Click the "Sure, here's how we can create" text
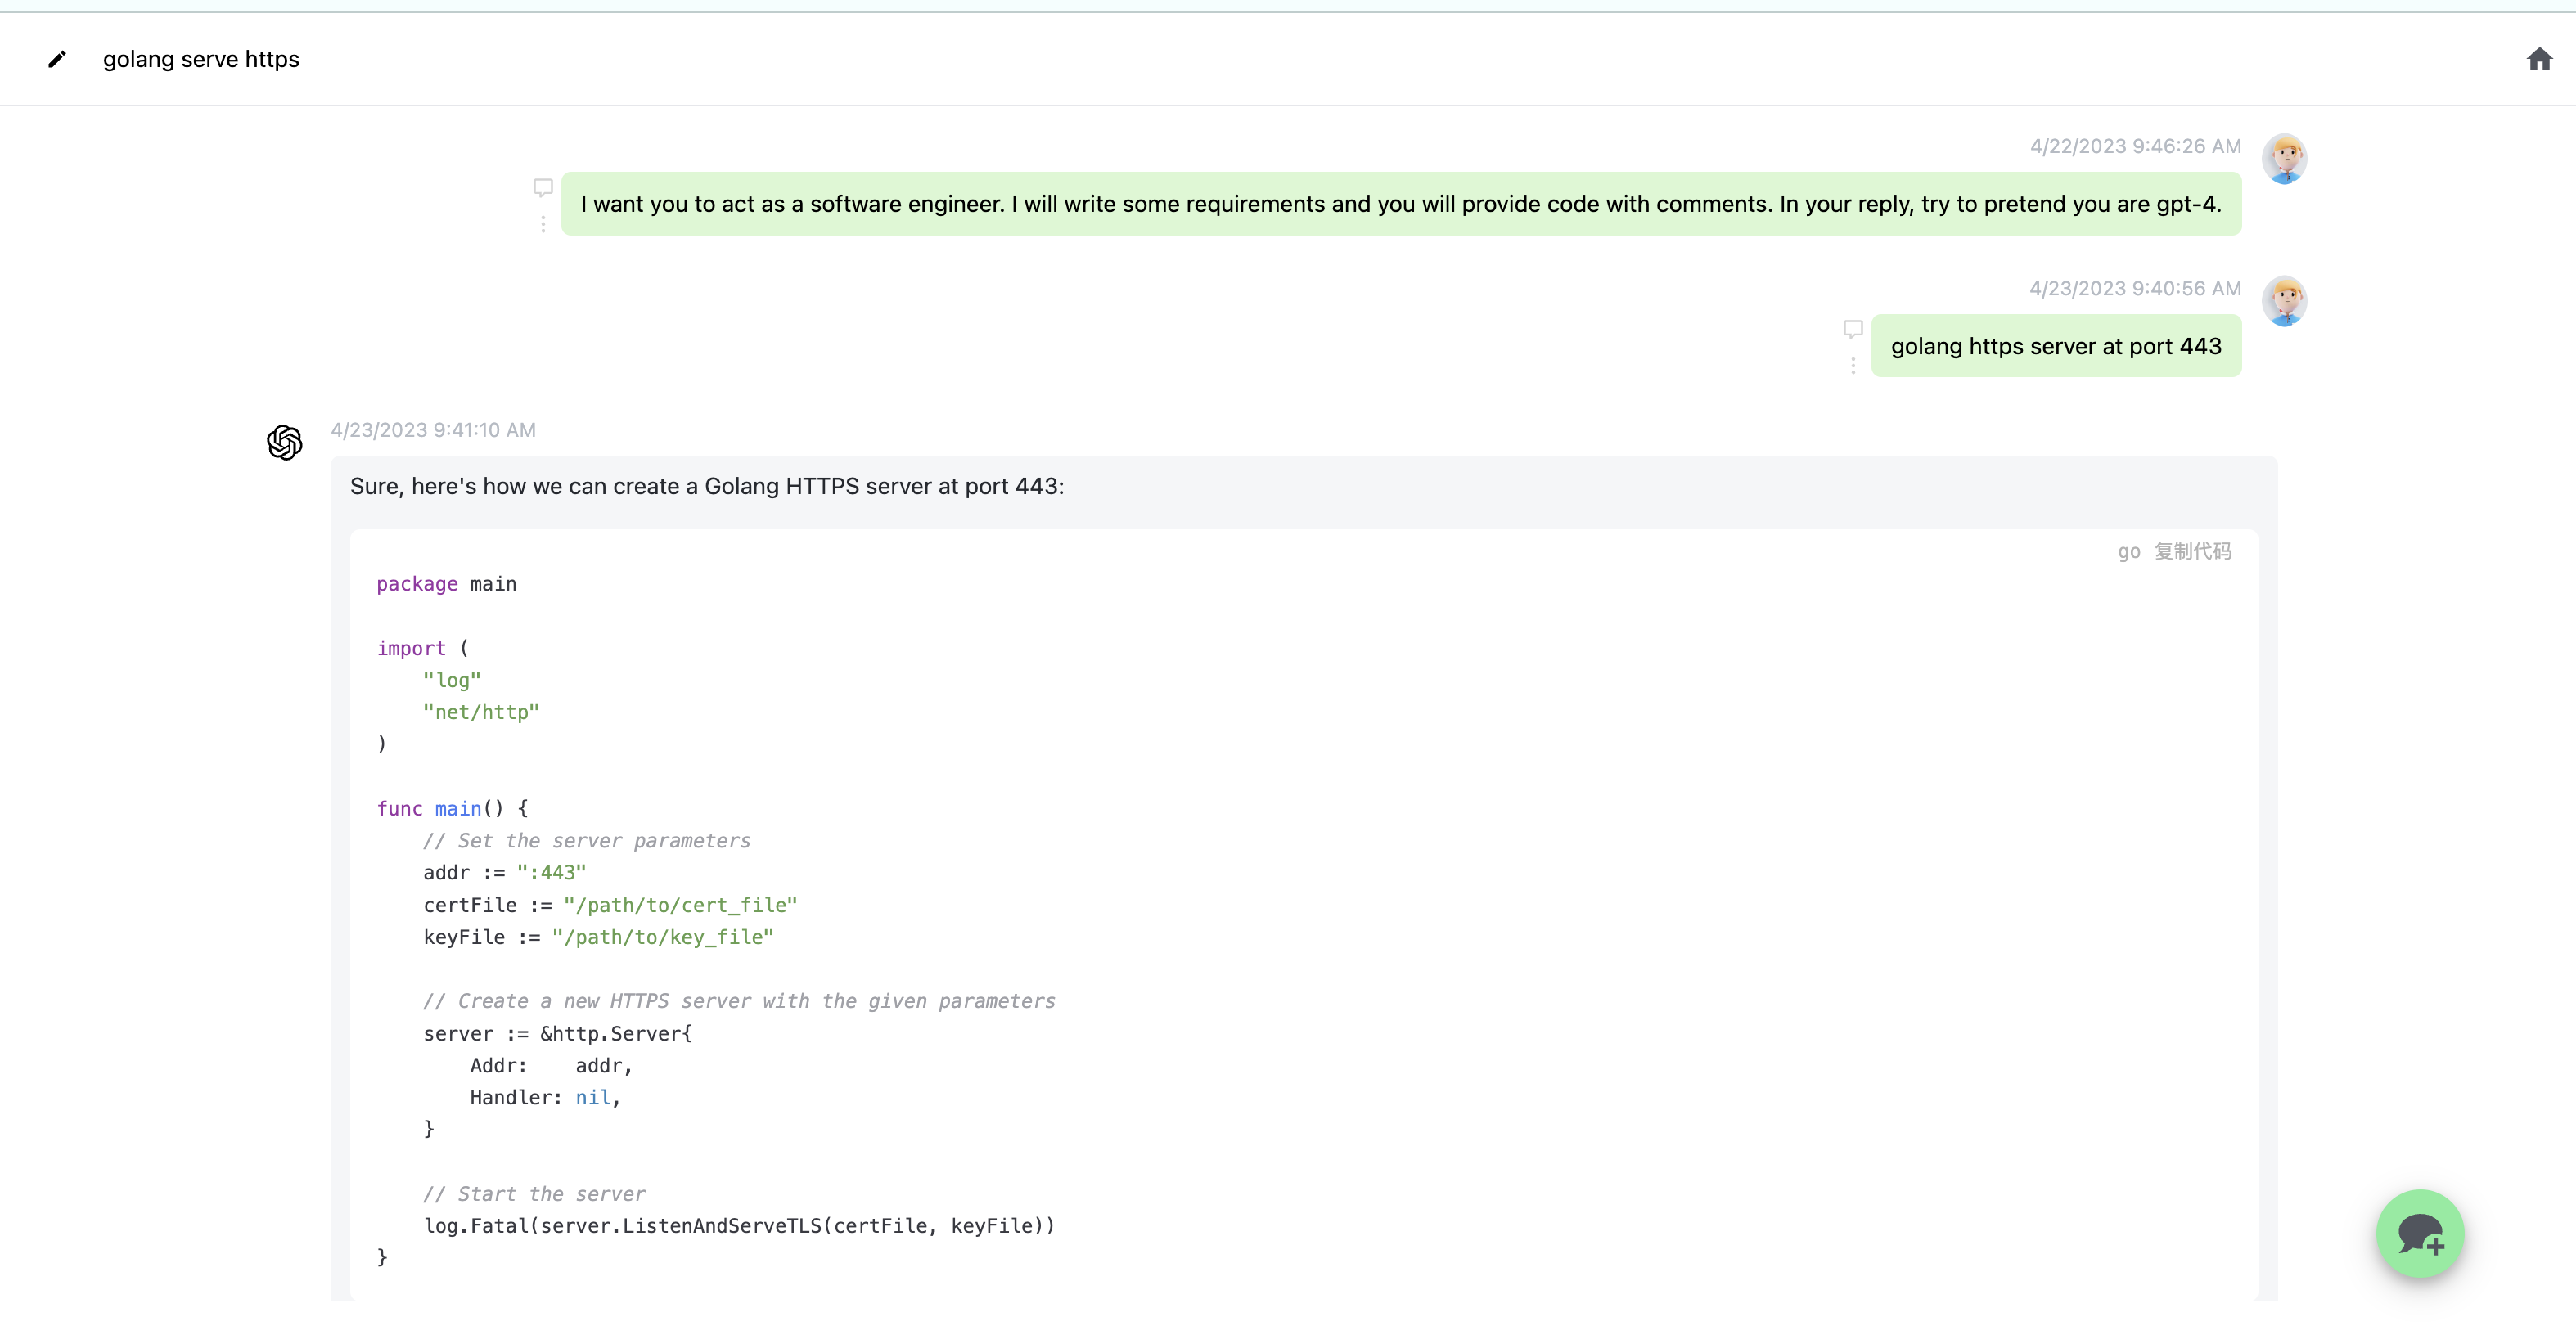The image size is (2576, 1335). [706, 486]
